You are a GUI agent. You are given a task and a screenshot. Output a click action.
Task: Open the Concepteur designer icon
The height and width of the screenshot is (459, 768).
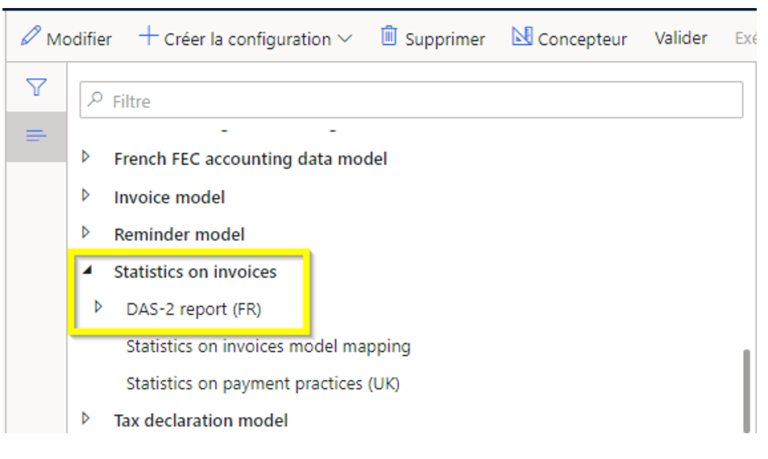pyautogui.click(x=521, y=38)
